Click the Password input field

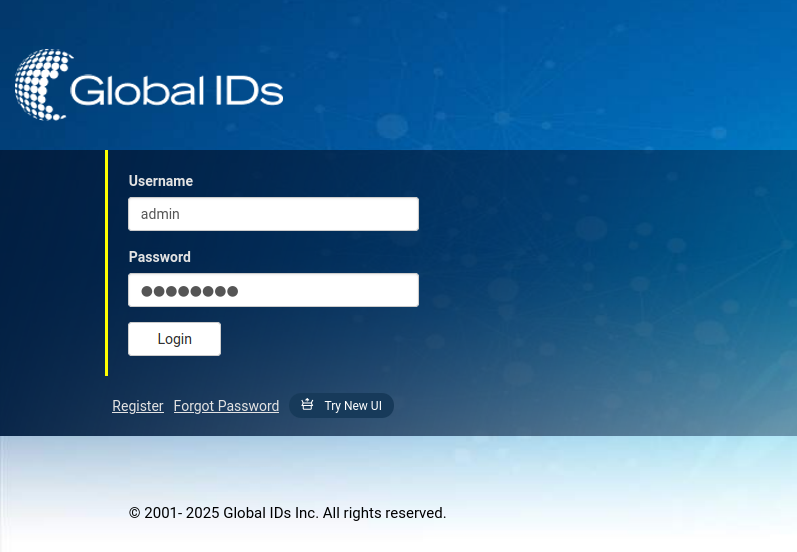273,290
